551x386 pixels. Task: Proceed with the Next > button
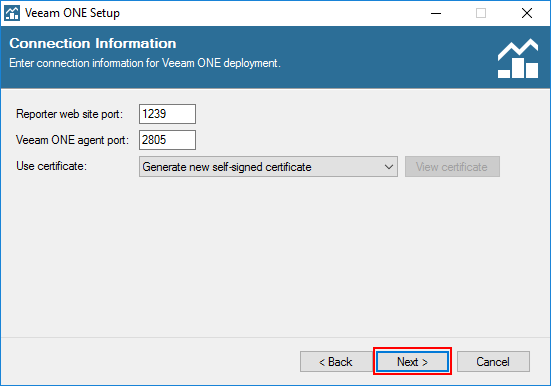click(412, 361)
